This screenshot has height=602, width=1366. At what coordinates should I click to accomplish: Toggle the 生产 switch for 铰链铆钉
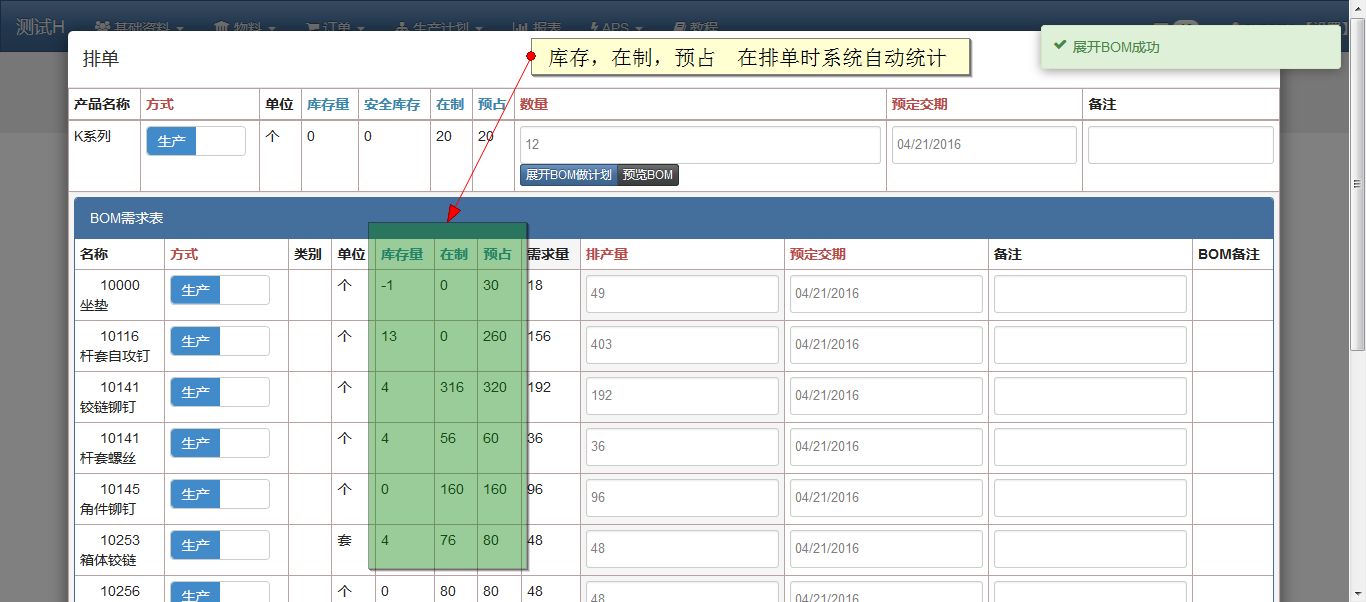tap(220, 393)
